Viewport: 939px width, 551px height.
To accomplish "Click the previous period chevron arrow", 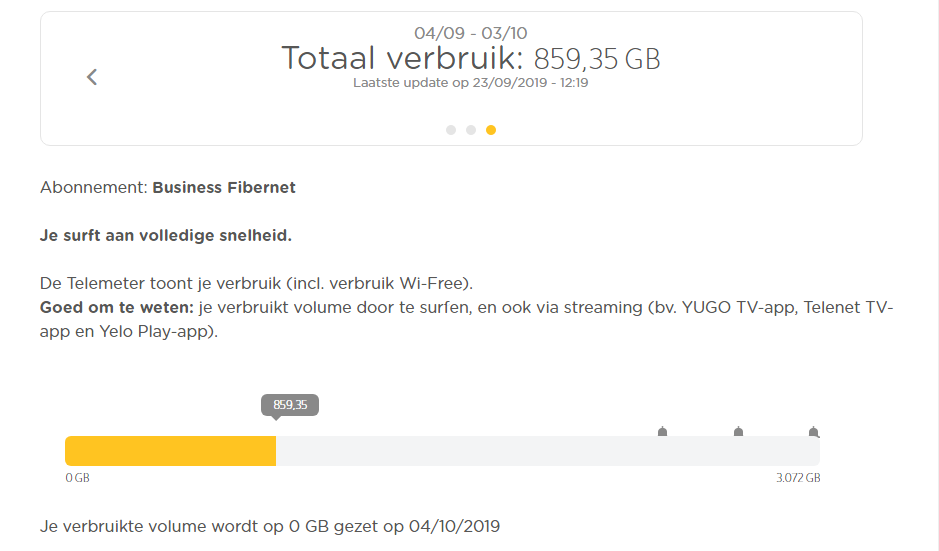I will click(92, 77).
